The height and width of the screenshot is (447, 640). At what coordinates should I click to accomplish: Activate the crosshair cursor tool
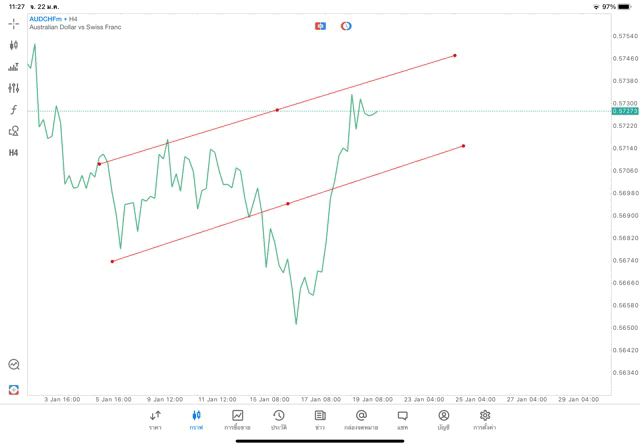[x=14, y=23]
